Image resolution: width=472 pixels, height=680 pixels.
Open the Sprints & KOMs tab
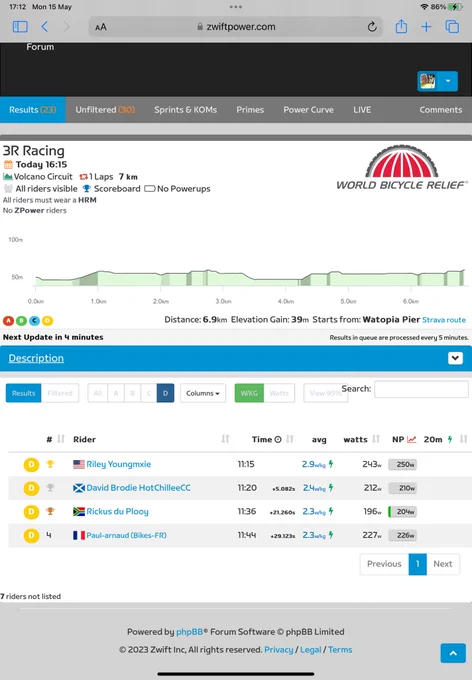point(185,110)
